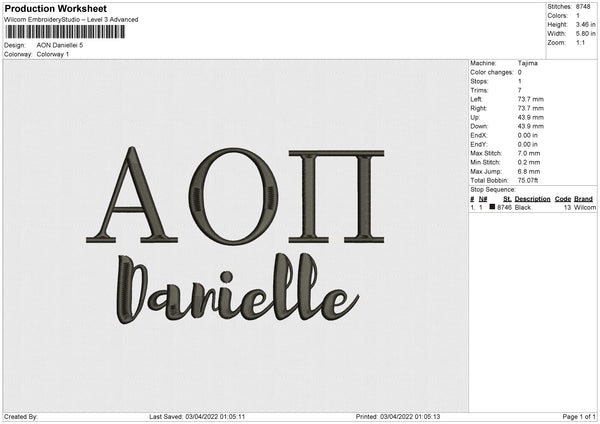Click the Printed timestamp
Image resolution: width=600 pixels, height=424 pixels.
[x=398, y=417]
